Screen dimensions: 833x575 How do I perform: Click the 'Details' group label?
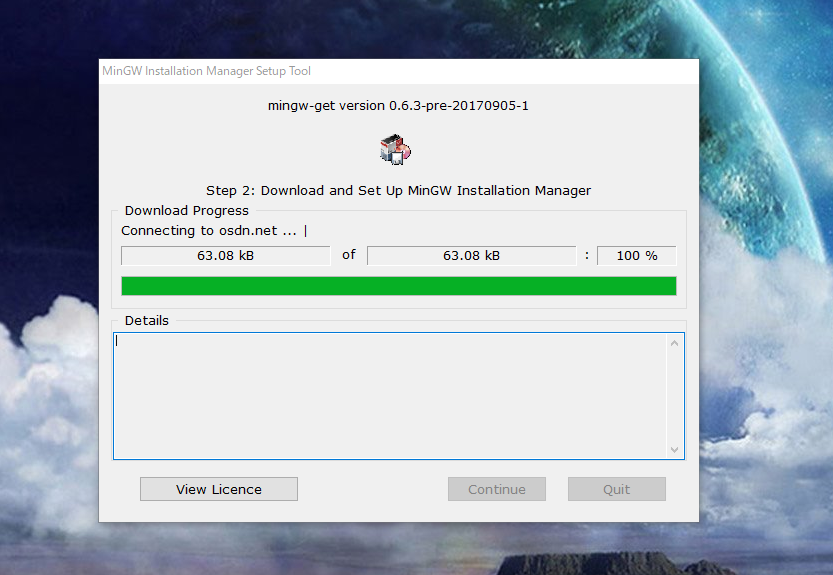point(147,320)
